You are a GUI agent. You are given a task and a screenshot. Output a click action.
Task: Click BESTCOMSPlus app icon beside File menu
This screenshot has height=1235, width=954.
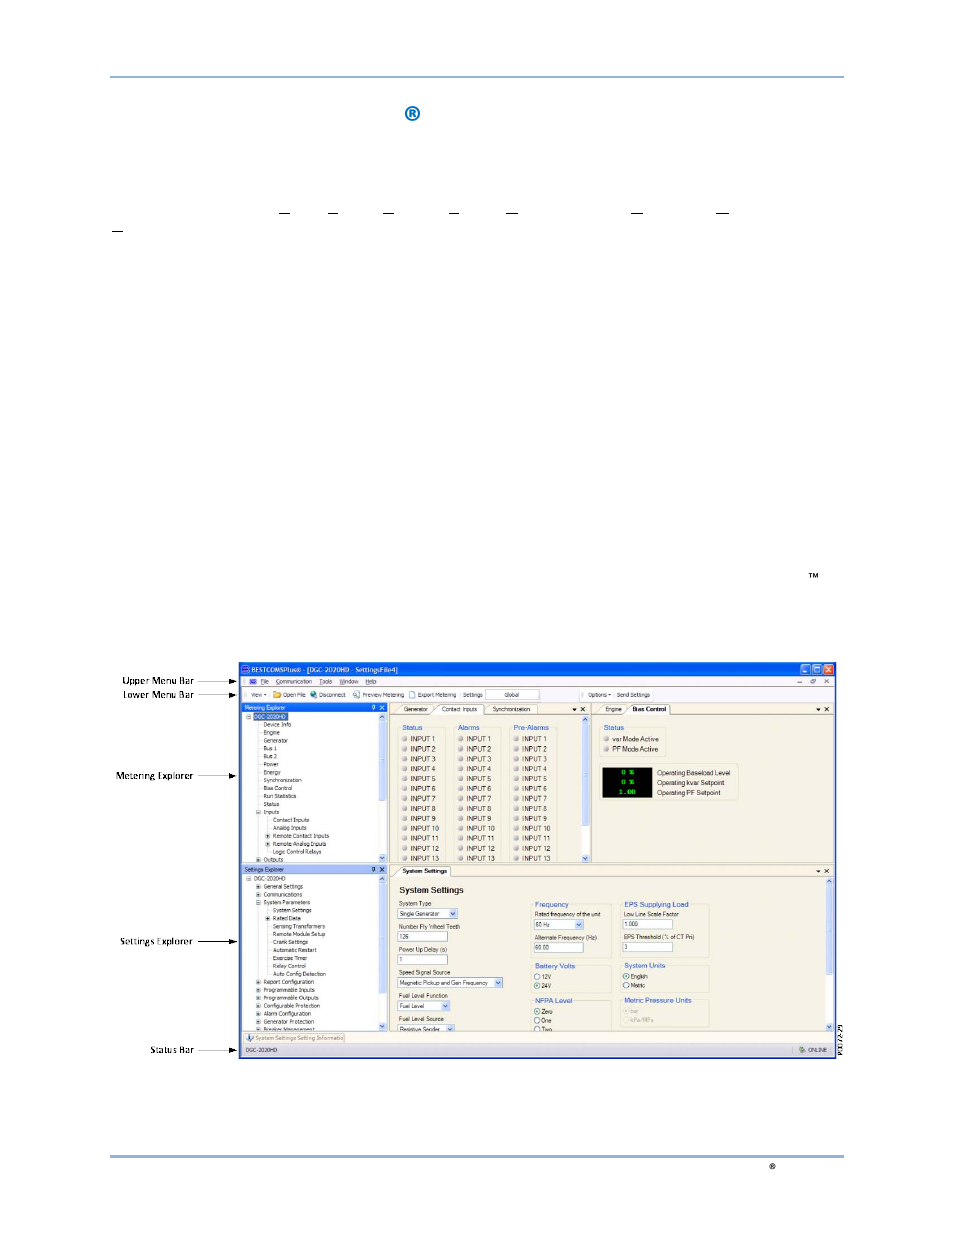(x=253, y=681)
